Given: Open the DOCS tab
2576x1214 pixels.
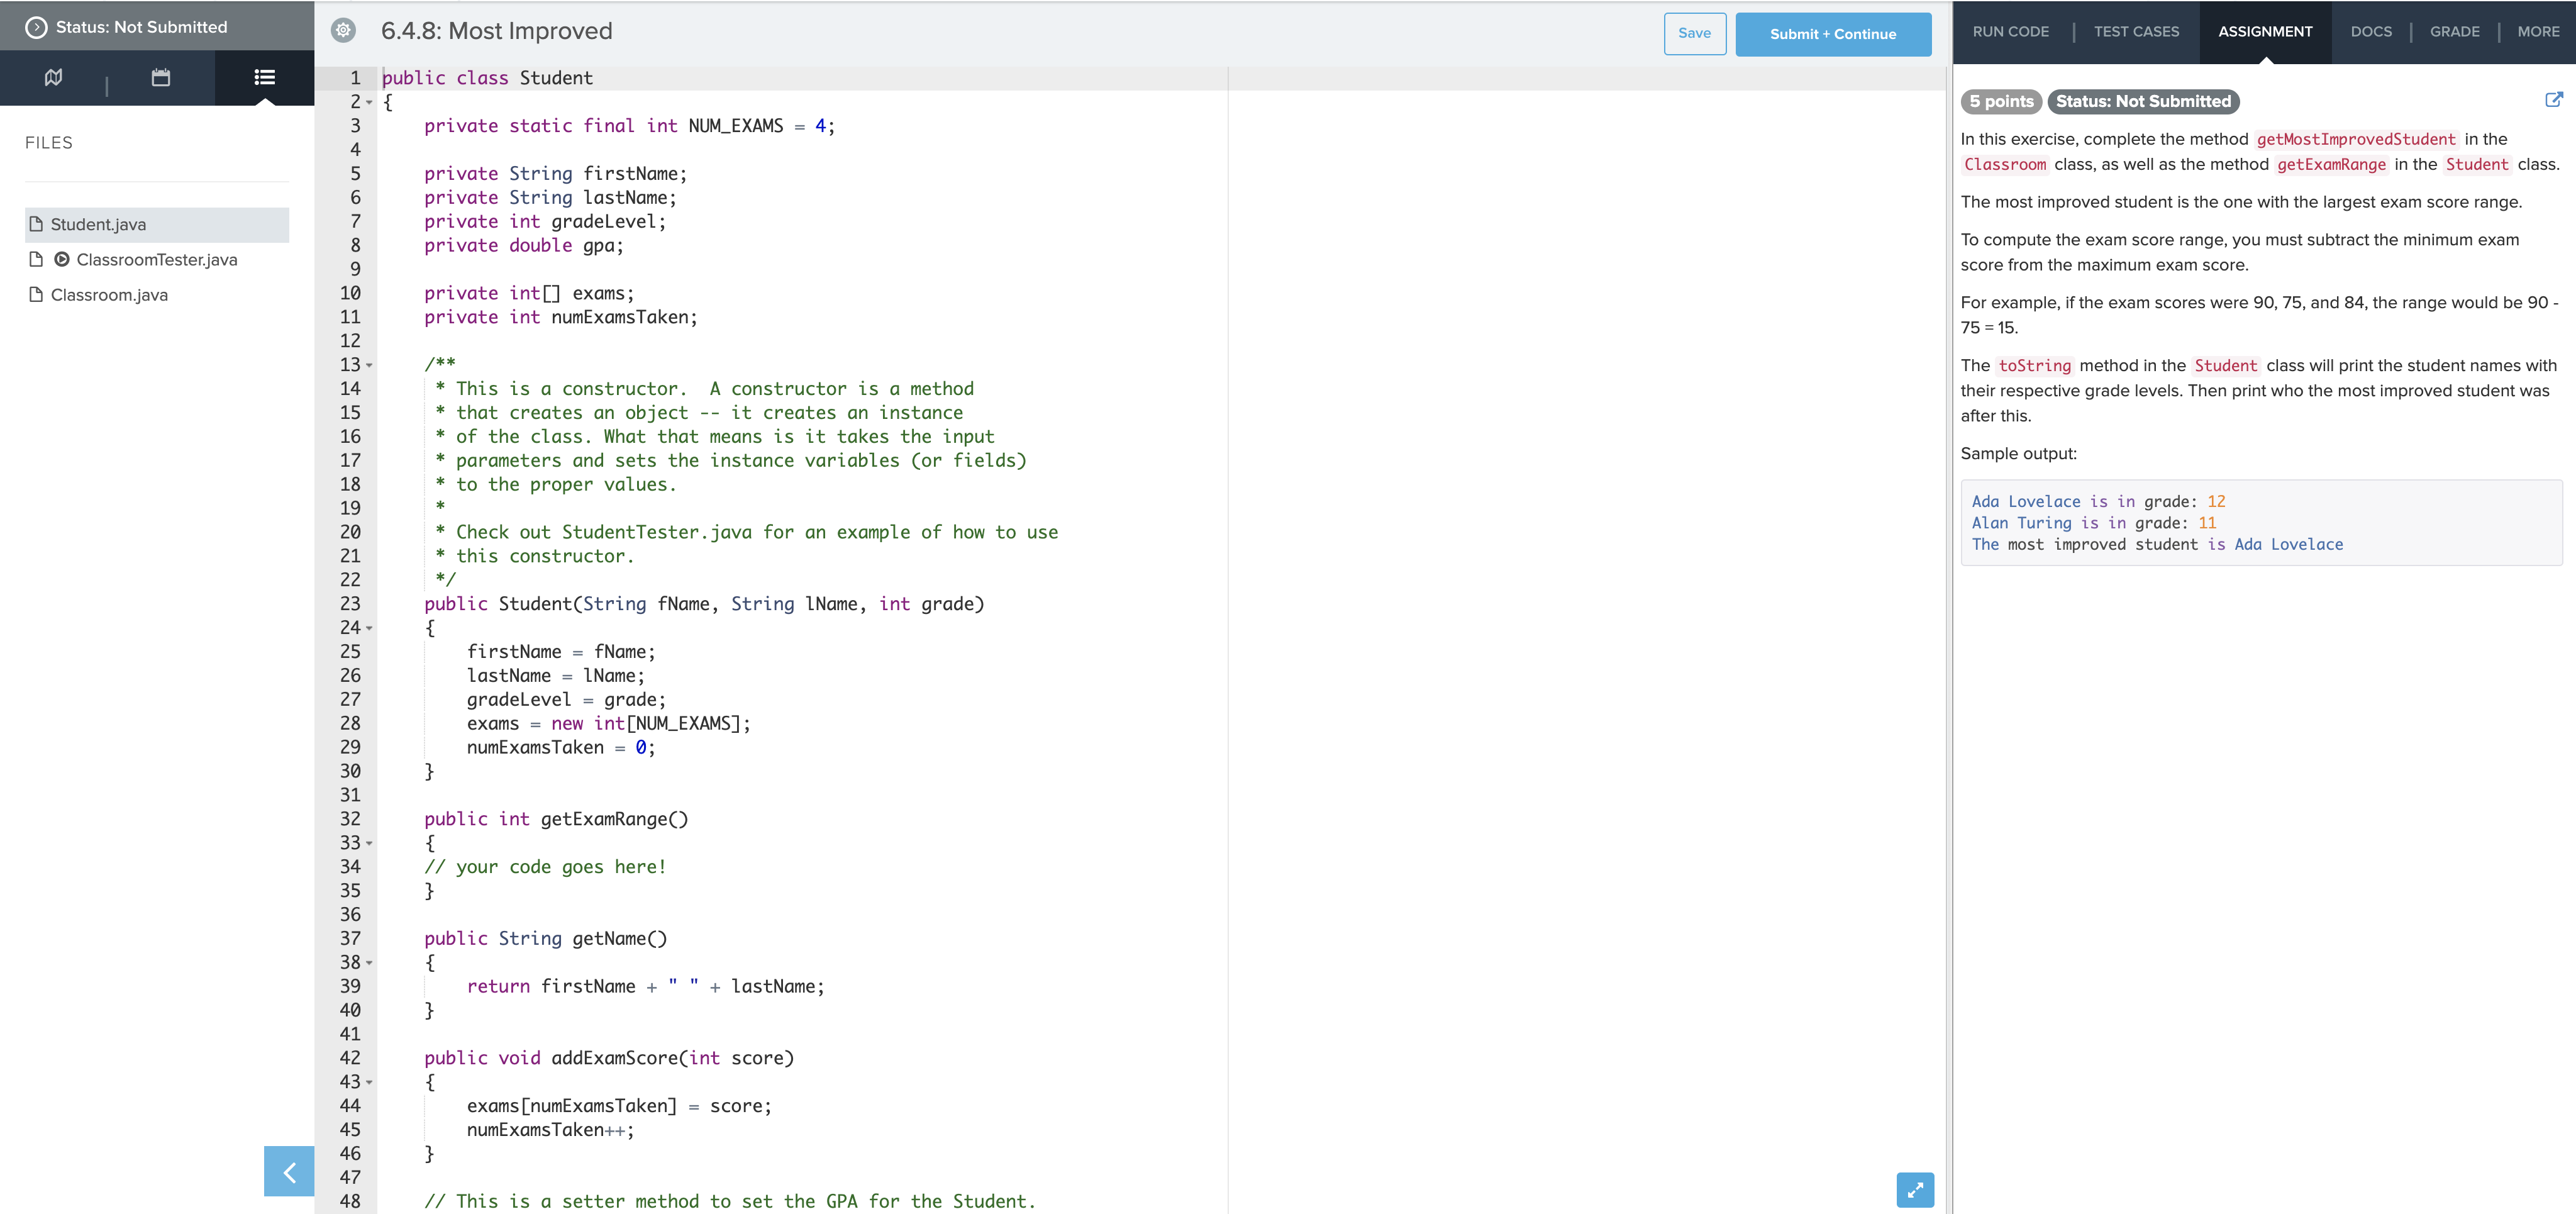Looking at the screenshot, I should 2371,31.
